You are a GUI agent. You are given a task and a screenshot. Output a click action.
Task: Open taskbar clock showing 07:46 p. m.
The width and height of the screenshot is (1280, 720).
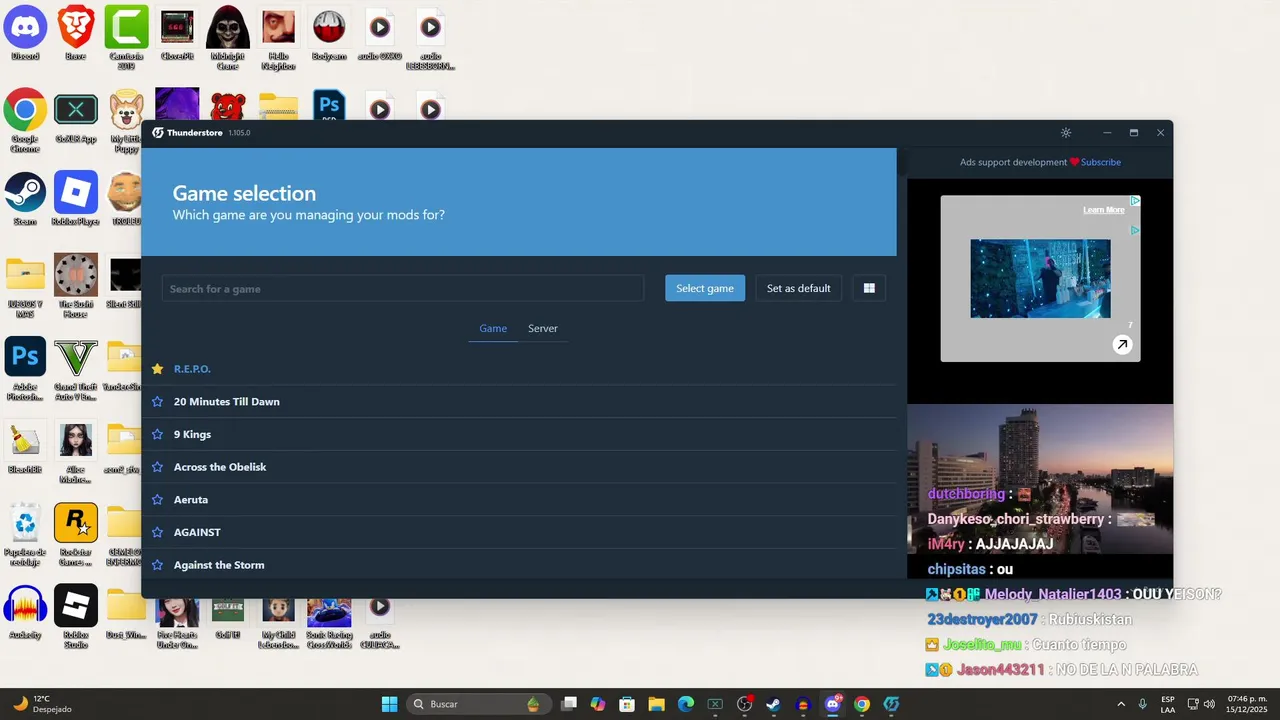[x=1247, y=704]
